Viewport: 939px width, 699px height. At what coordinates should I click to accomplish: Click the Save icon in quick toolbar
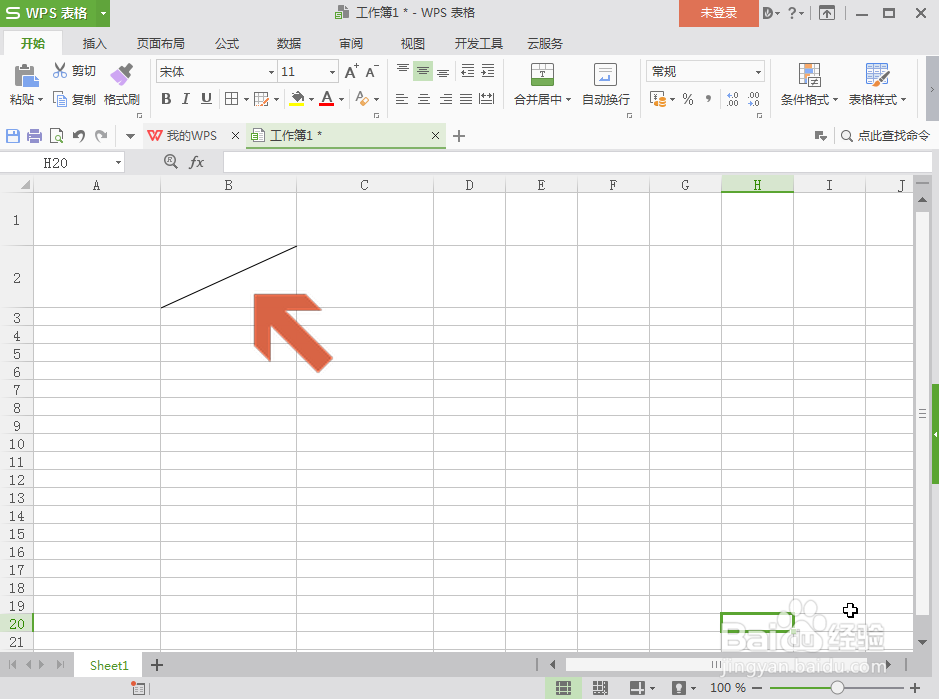point(13,136)
